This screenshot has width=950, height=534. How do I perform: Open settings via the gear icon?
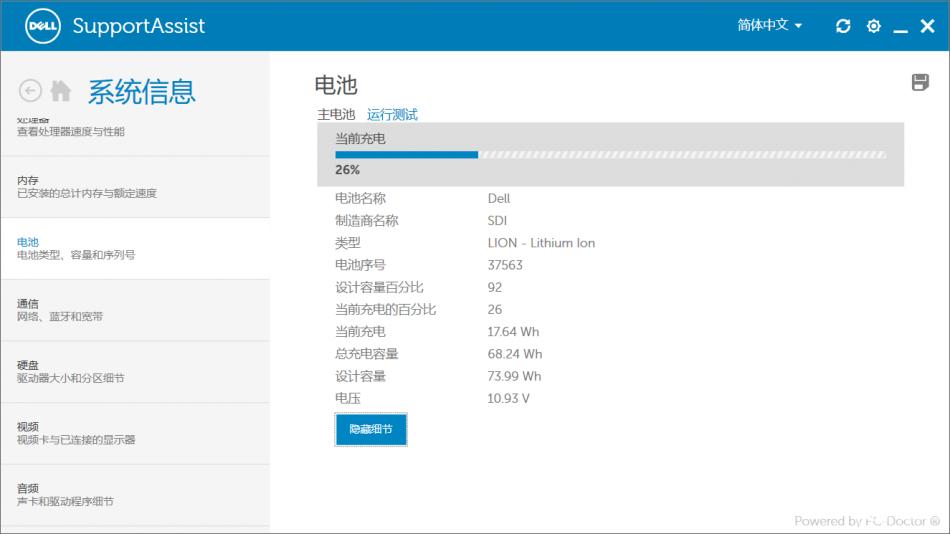[873, 26]
